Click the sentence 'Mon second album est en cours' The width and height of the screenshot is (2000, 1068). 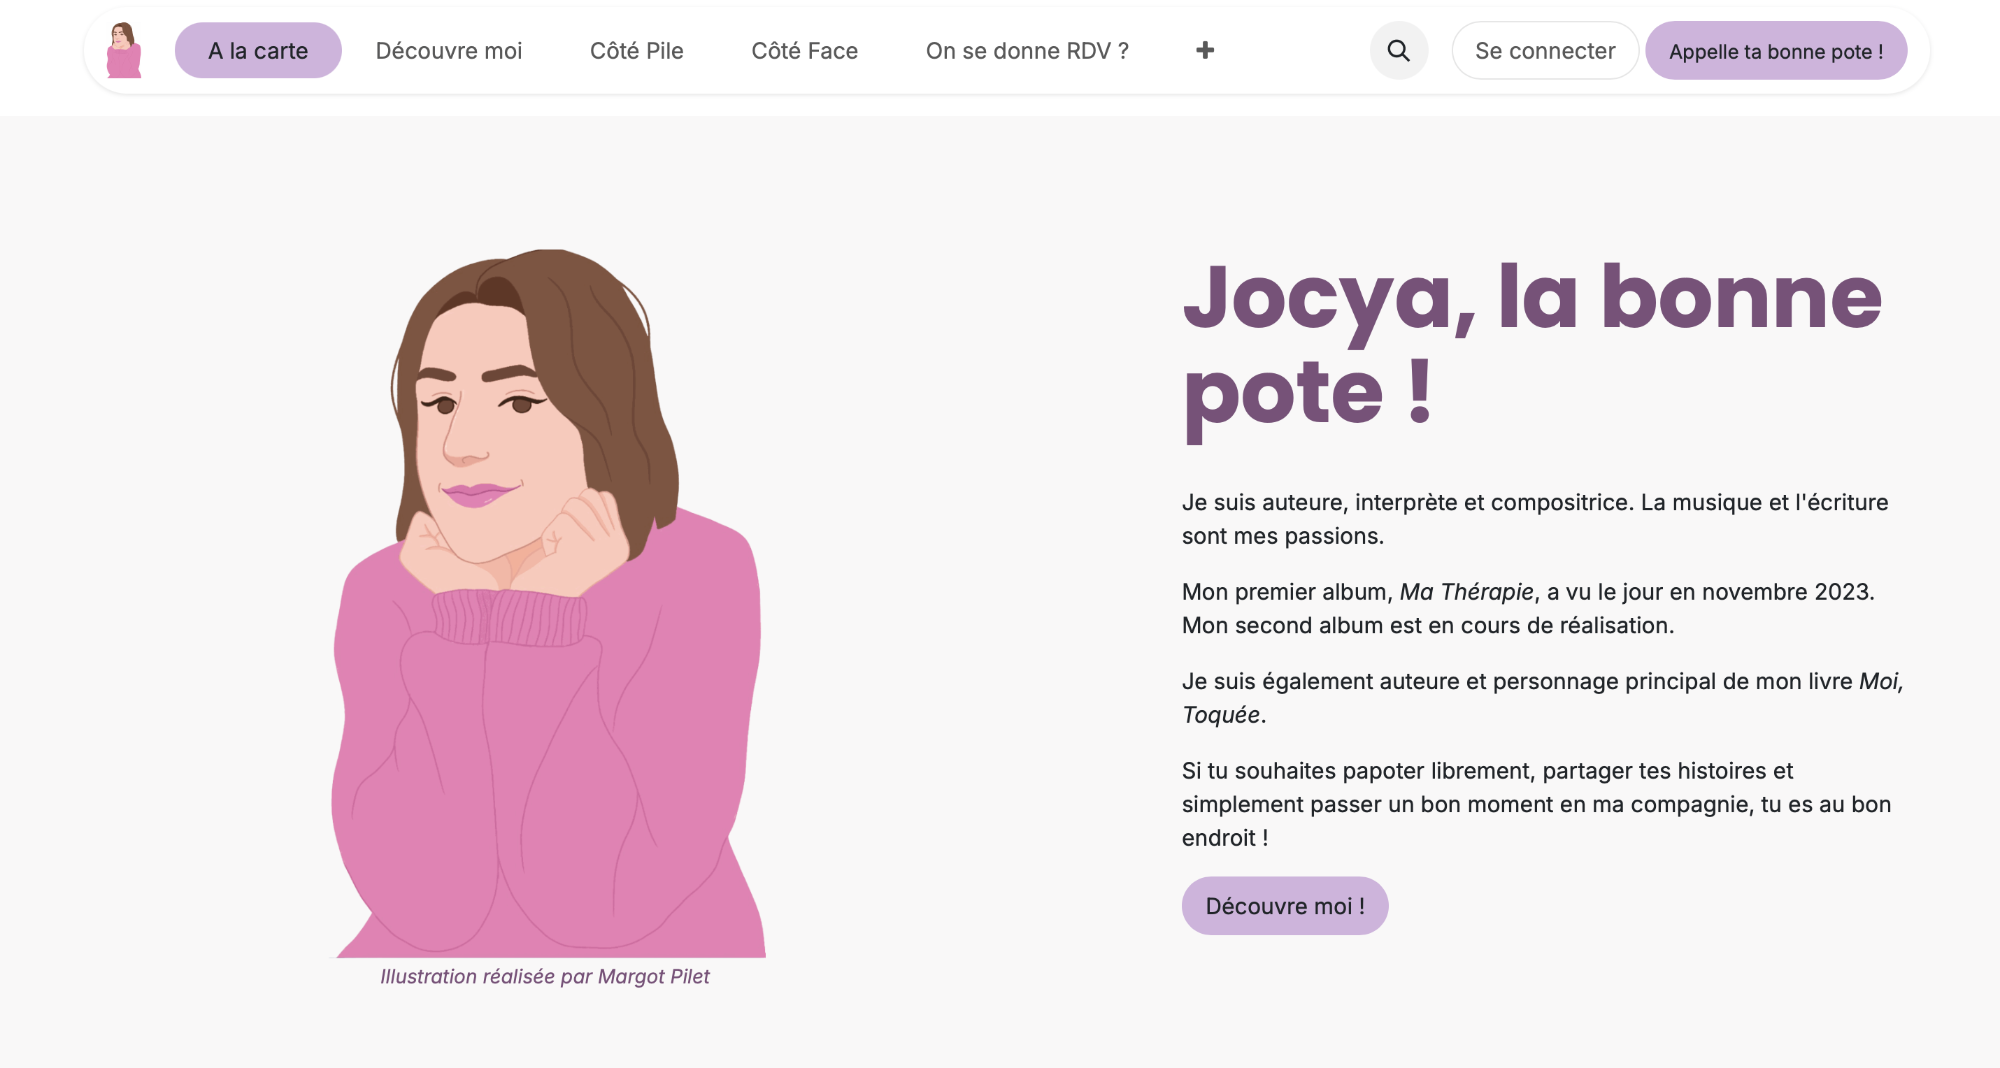1427,626
